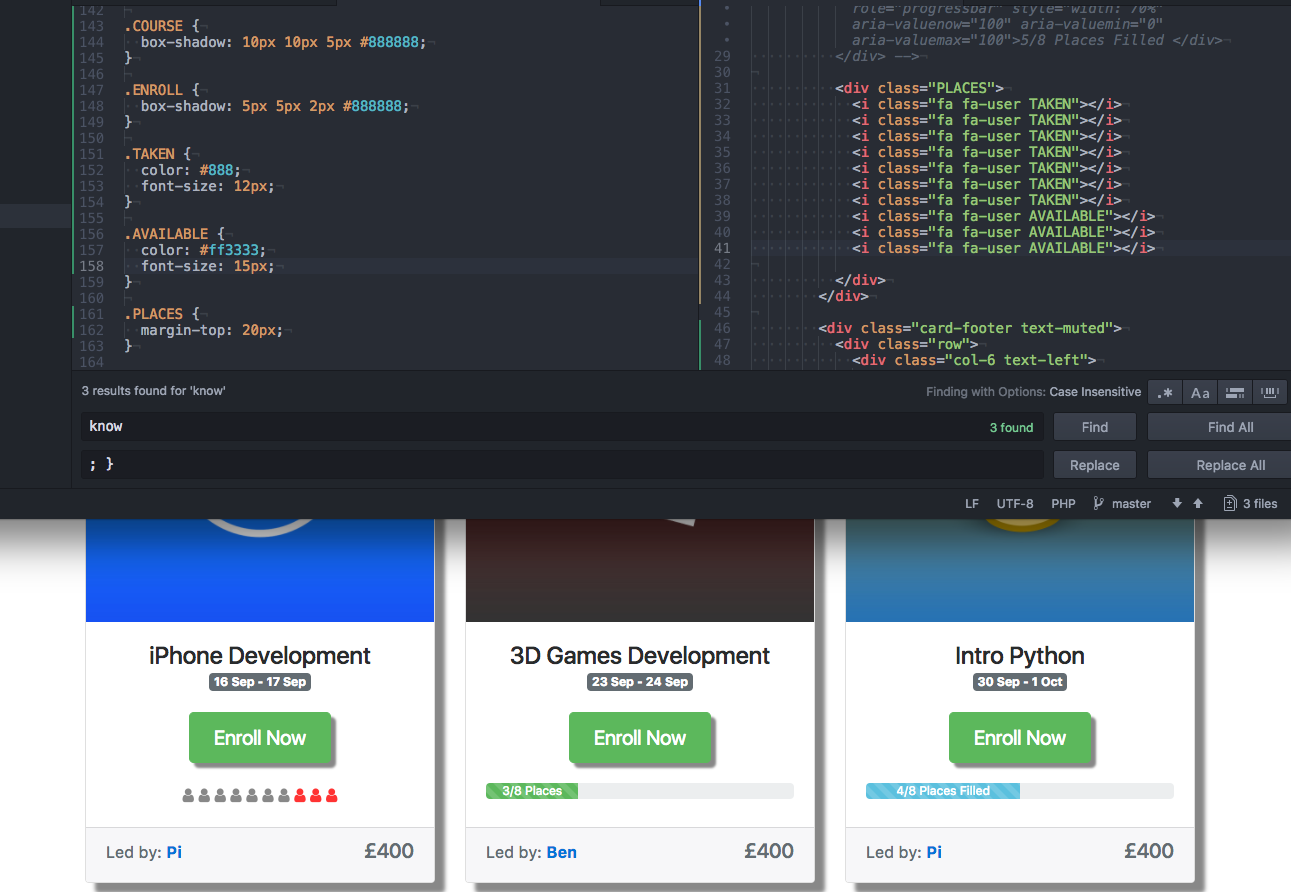Click the £400 price on the 3D Games card
Screen dimensions: 1291x892
(x=769, y=851)
